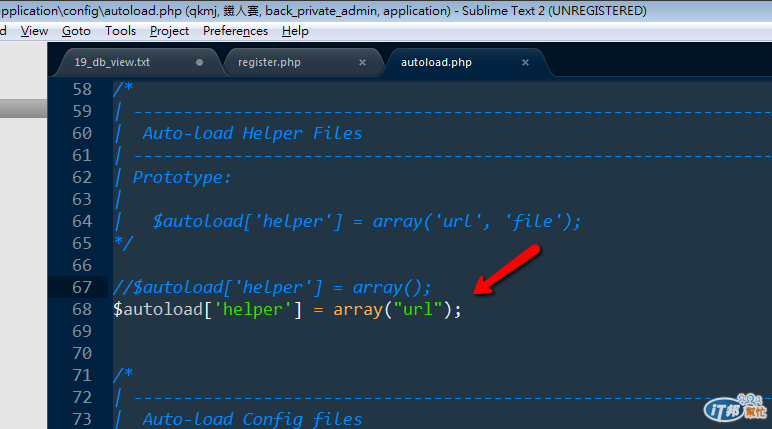Click line number 64 in gutter
This screenshot has width=772, height=429.
82,221
